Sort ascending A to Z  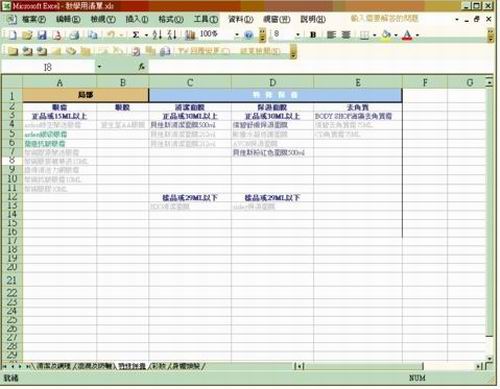[x=157, y=35]
